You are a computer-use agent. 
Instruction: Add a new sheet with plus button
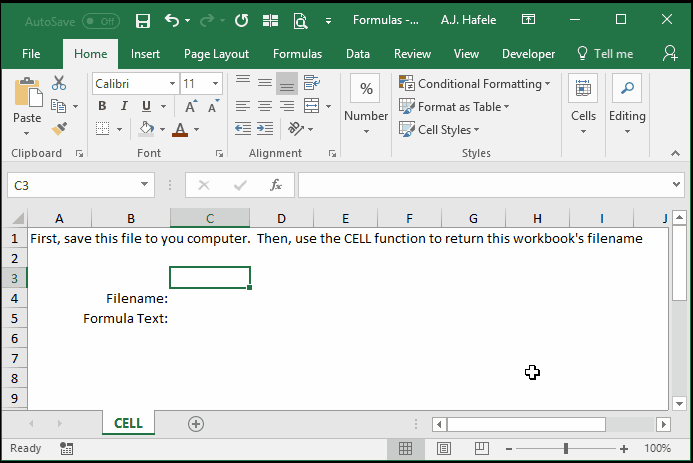tap(196, 424)
